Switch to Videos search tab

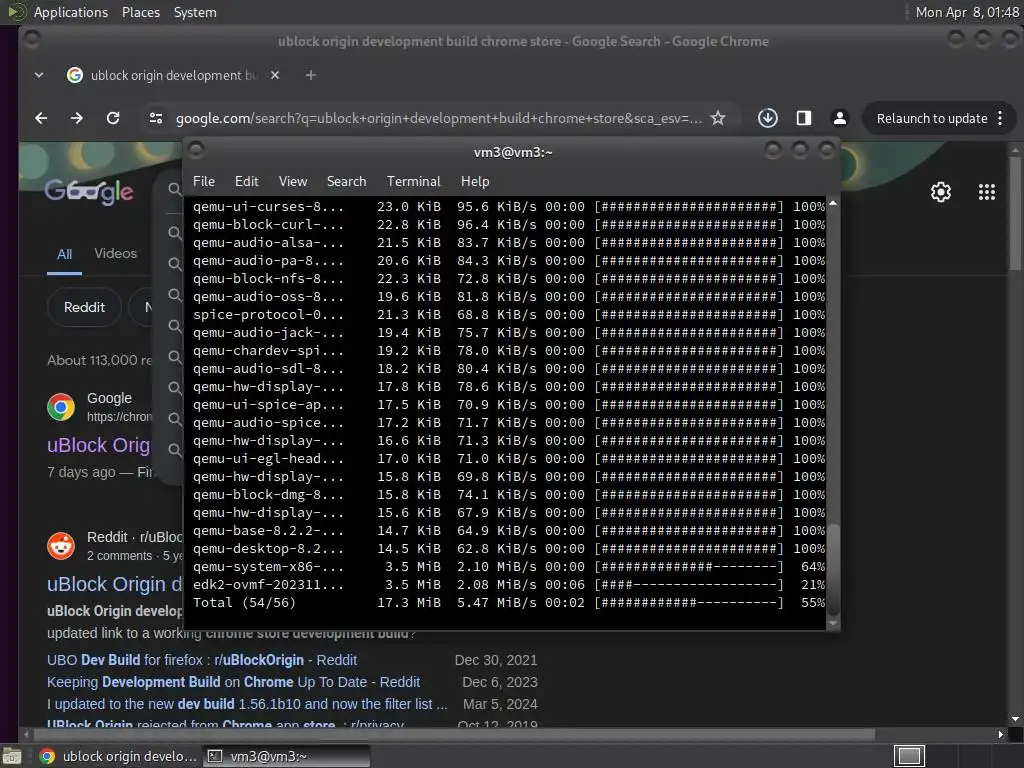[x=116, y=253]
